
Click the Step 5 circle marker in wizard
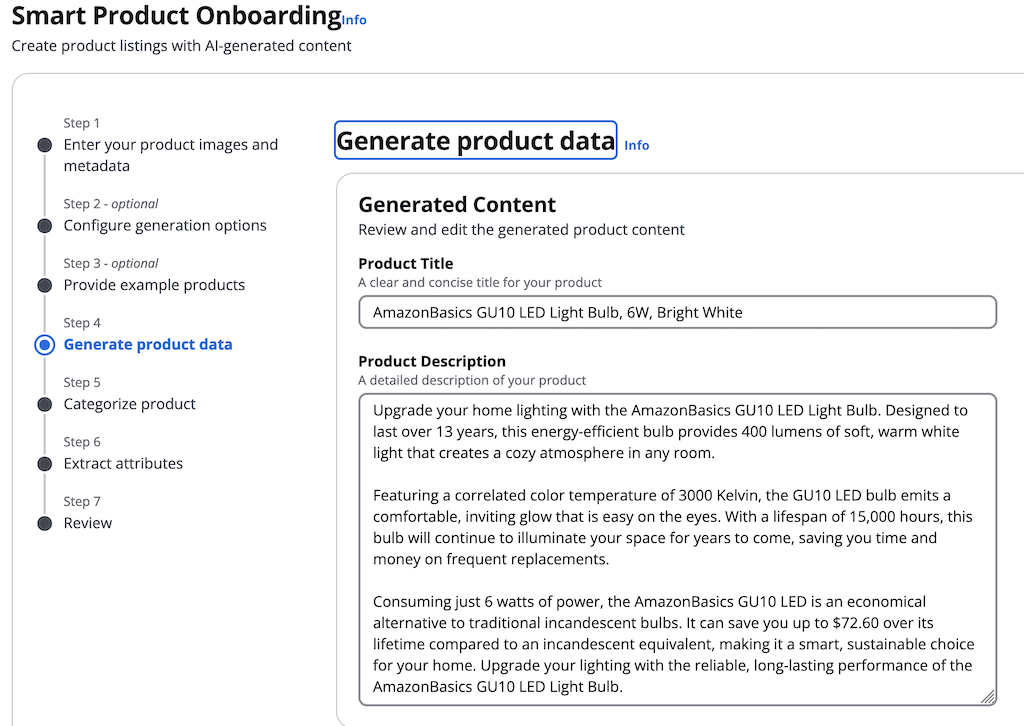[x=44, y=404]
